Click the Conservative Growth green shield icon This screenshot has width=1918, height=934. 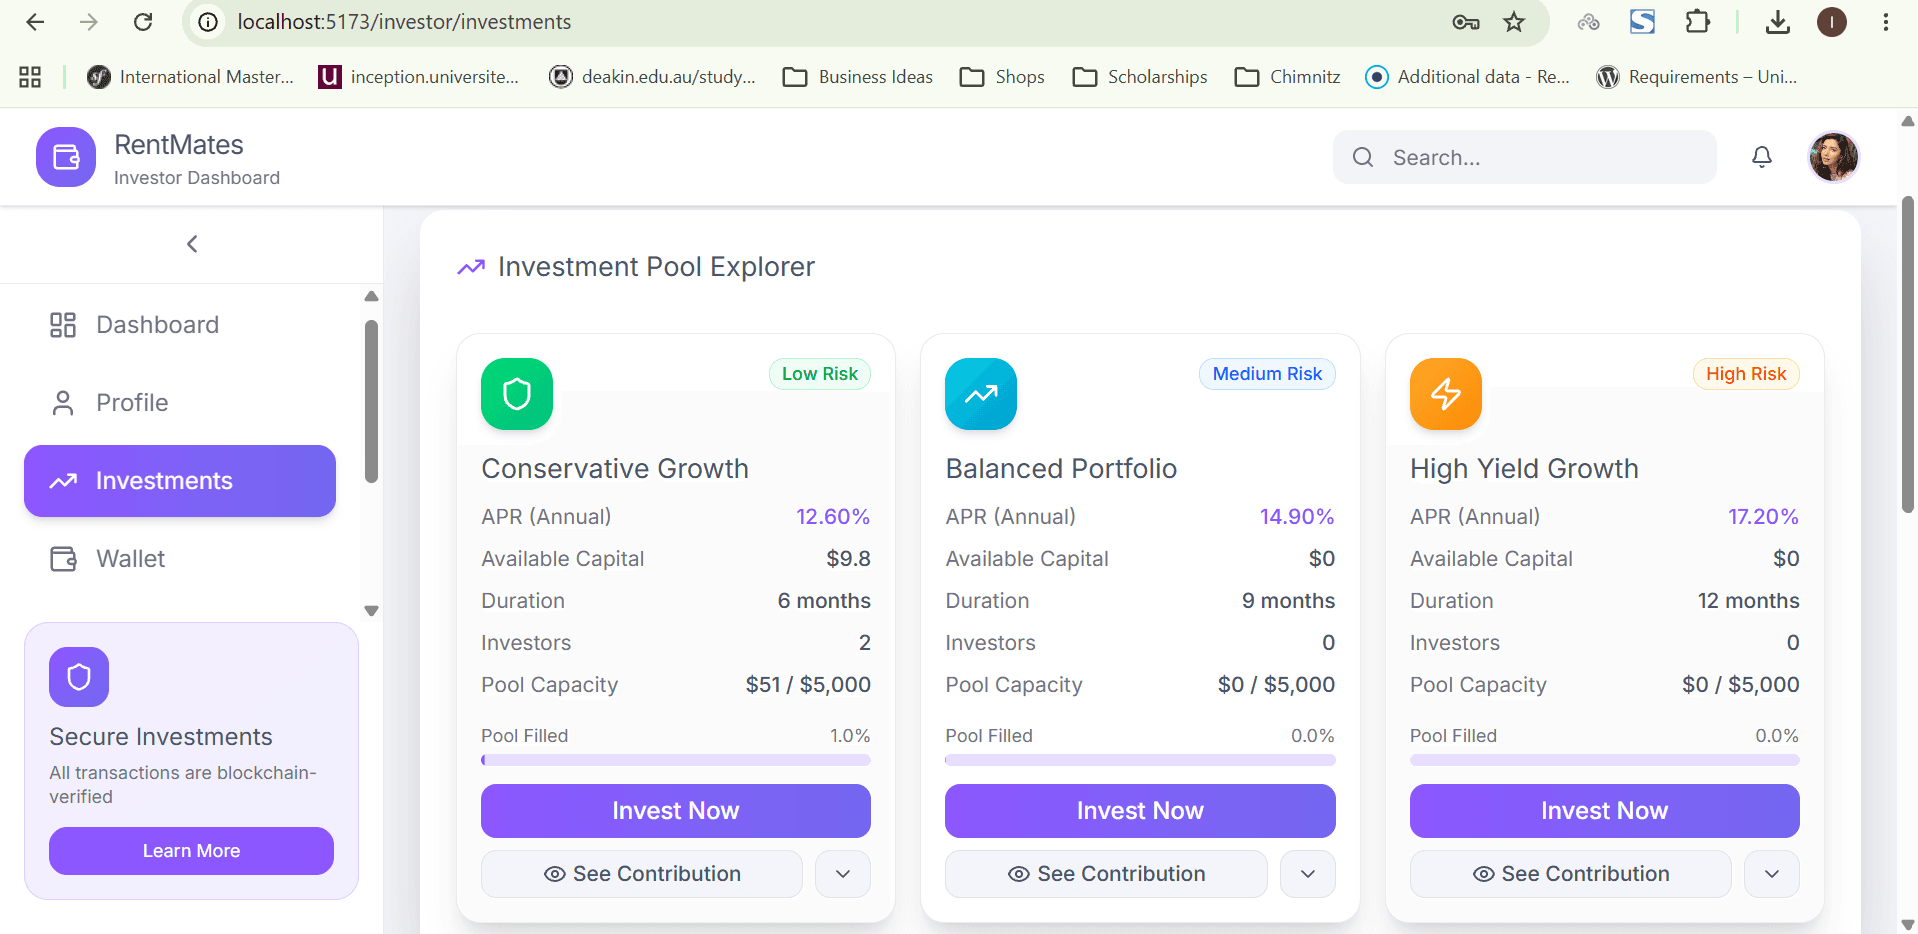(x=517, y=394)
